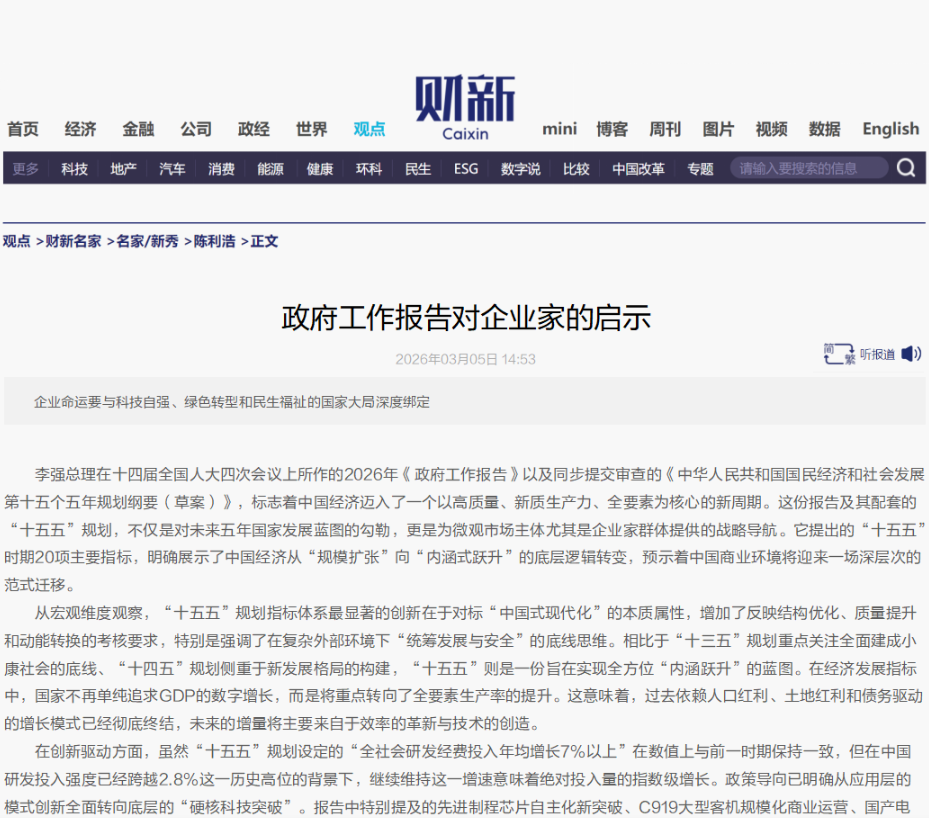Open author page 陈利浩 from breadcrumb
The height and width of the screenshot is (818, 929).
point(210,242)
